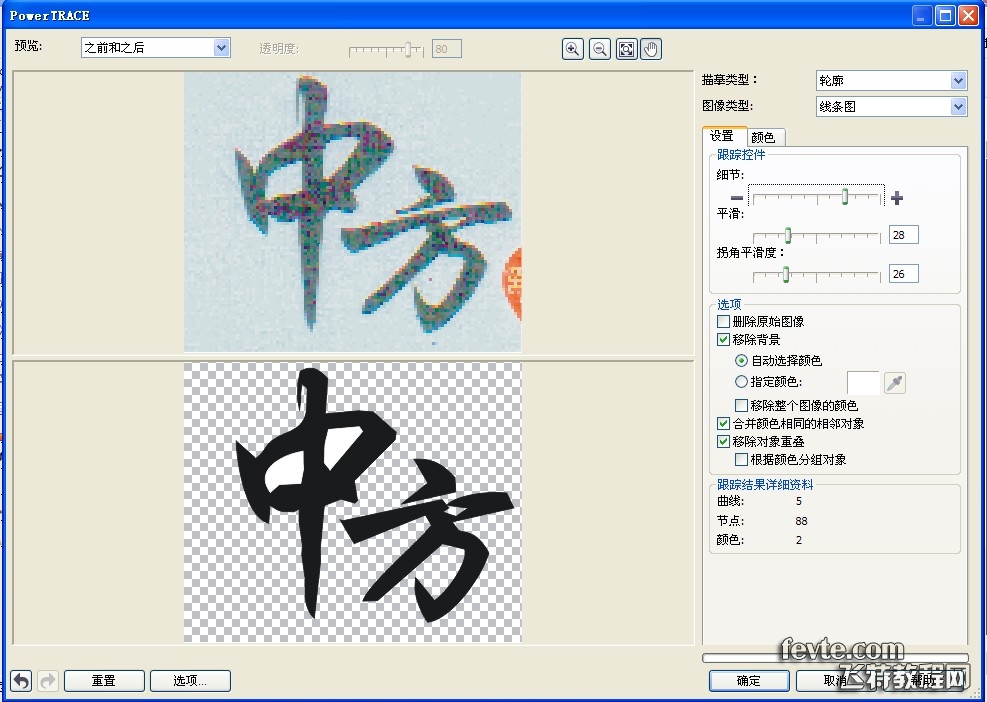Click the 平滑 value field showing 28
This screenshot has width=987, height=702.
coord(904,235)
